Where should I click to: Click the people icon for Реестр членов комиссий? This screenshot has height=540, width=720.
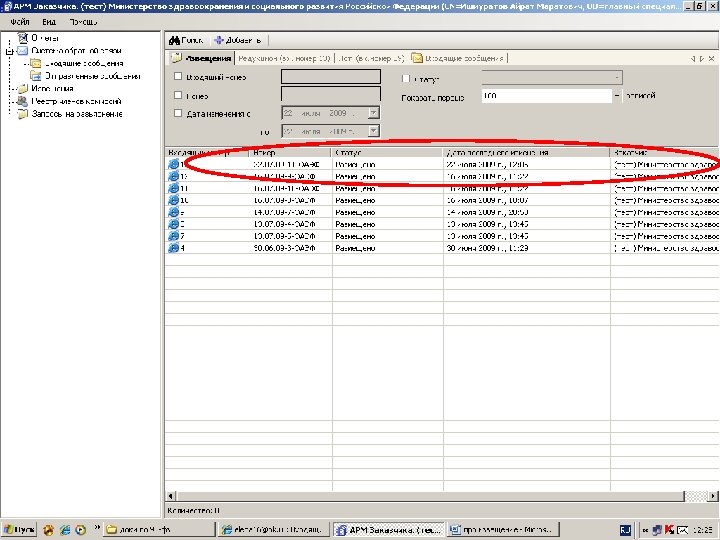click(x=22, y=101)
